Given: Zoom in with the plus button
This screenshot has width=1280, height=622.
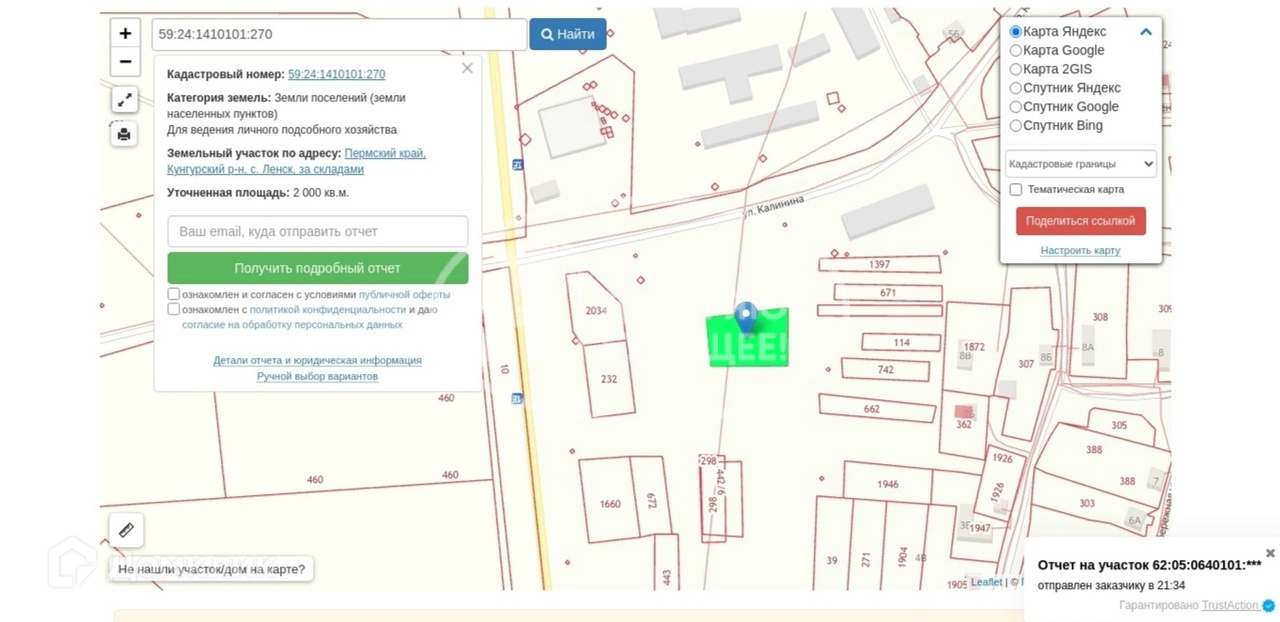Looking at the screenshot, I should (x=125, y=33).
